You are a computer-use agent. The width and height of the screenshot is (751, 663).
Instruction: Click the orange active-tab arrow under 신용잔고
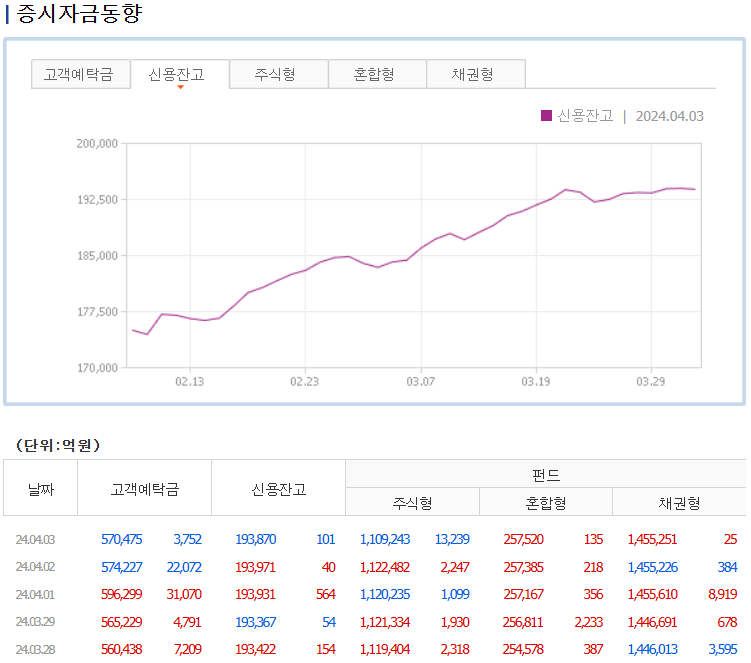181,87
